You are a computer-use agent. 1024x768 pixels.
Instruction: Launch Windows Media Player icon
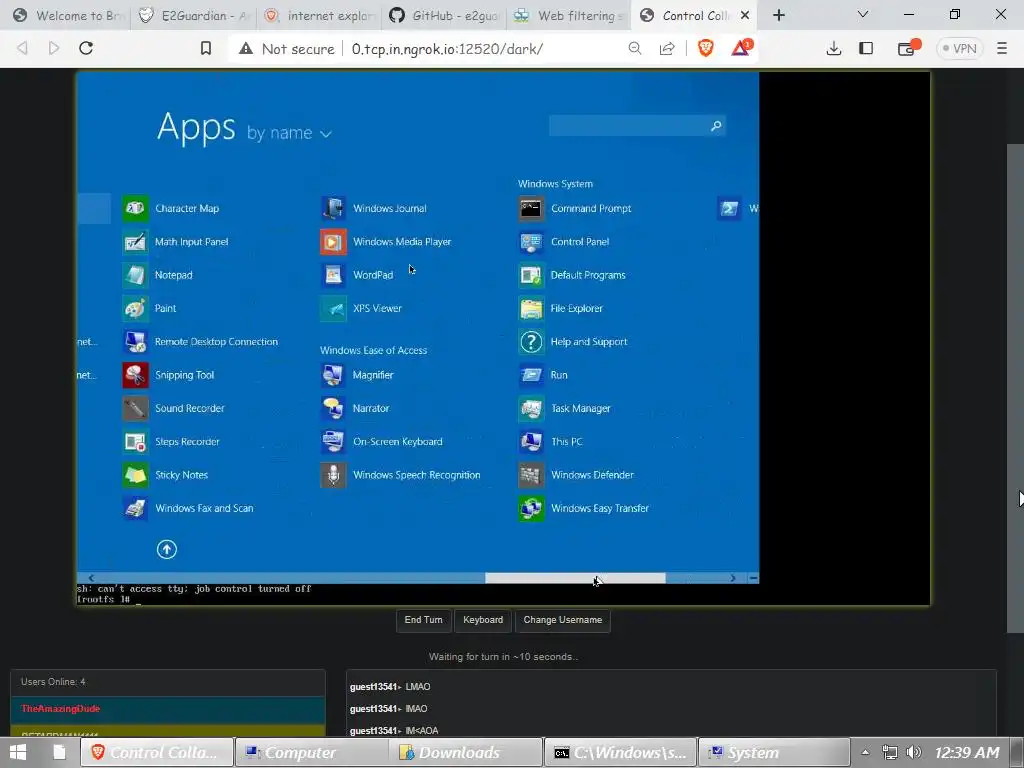[x=333, y=242]
